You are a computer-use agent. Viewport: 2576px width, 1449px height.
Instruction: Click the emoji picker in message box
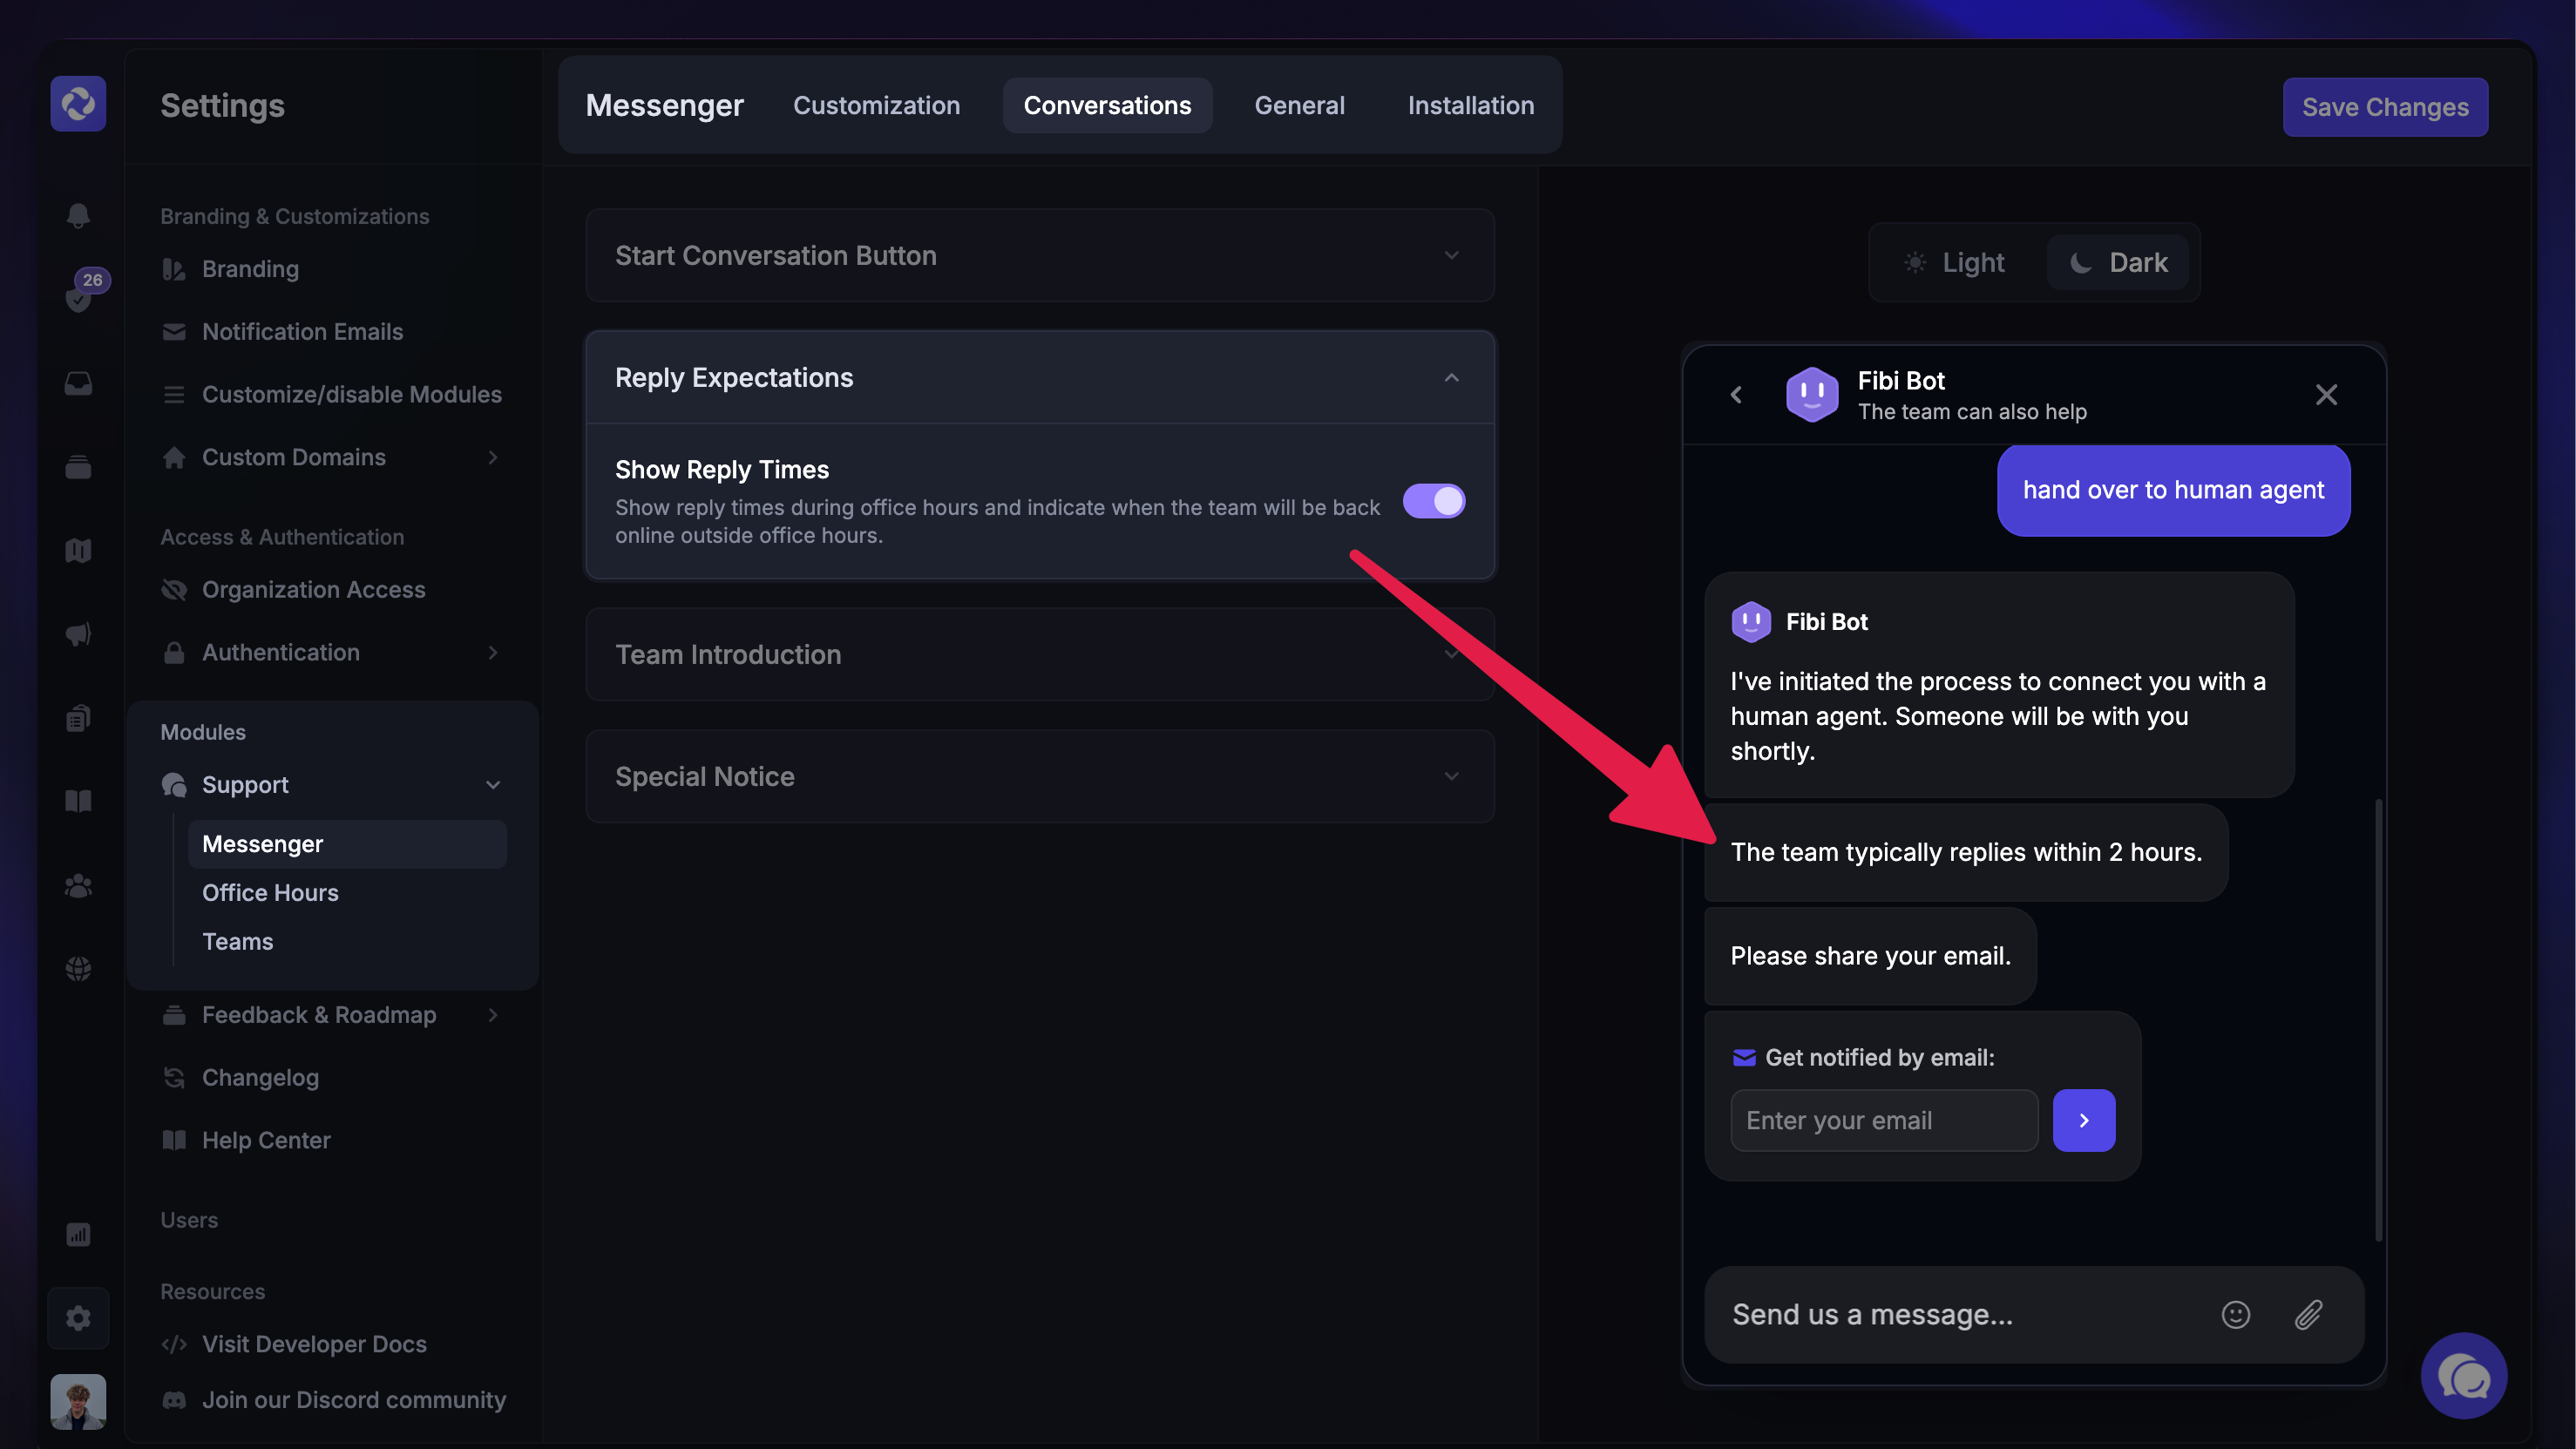coord(2235,1314)
